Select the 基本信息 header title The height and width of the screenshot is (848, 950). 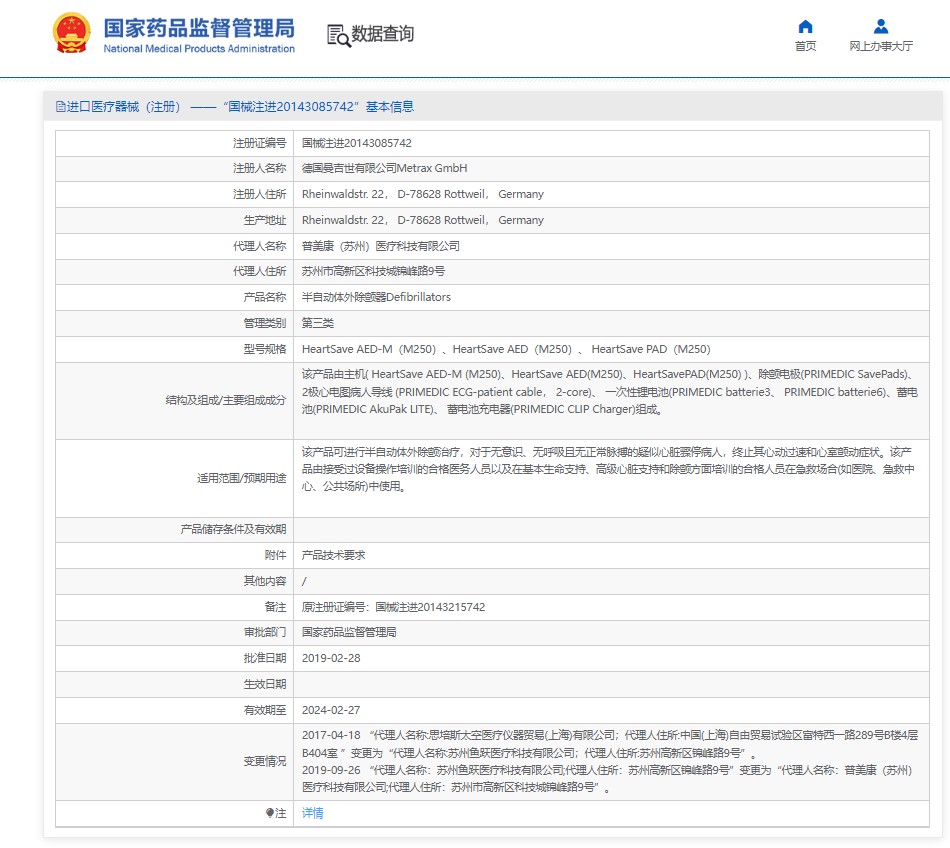pyautogui.click(x=390, y=107)
